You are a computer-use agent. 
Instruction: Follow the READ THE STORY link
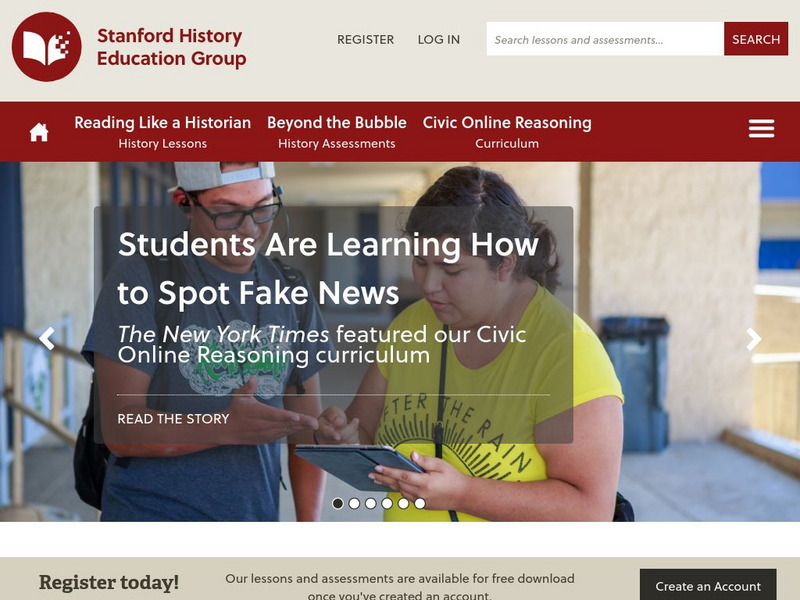pos(173,419)
